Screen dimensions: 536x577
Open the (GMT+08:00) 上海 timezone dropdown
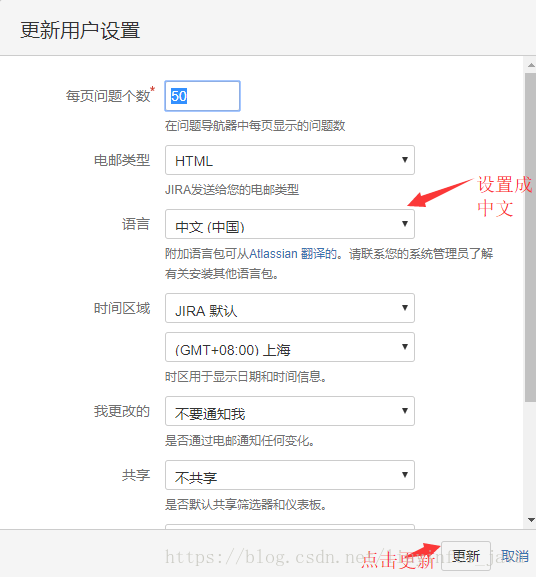click(290, 347)
